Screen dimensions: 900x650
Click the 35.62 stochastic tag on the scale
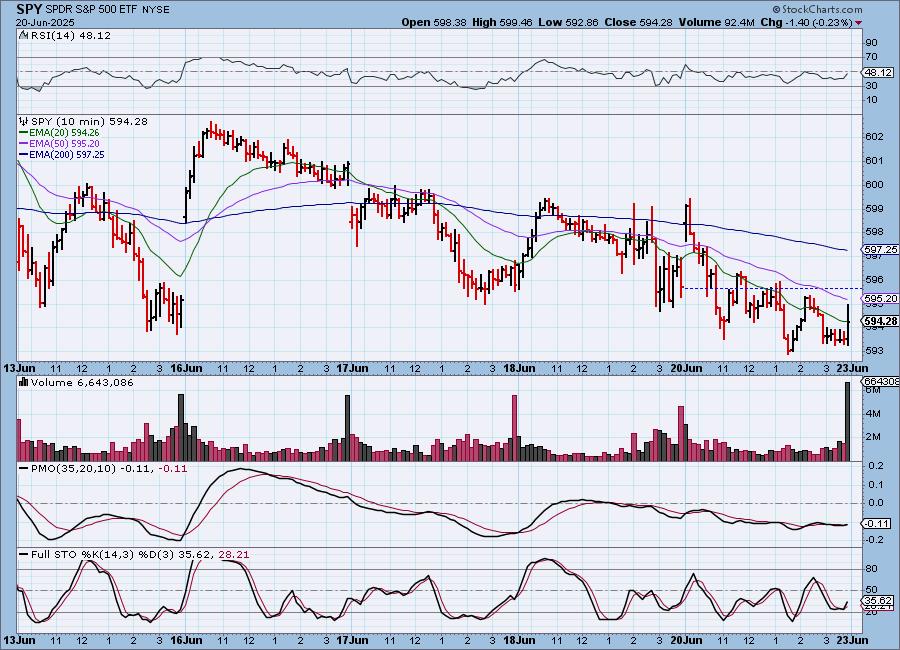point(878,601)
